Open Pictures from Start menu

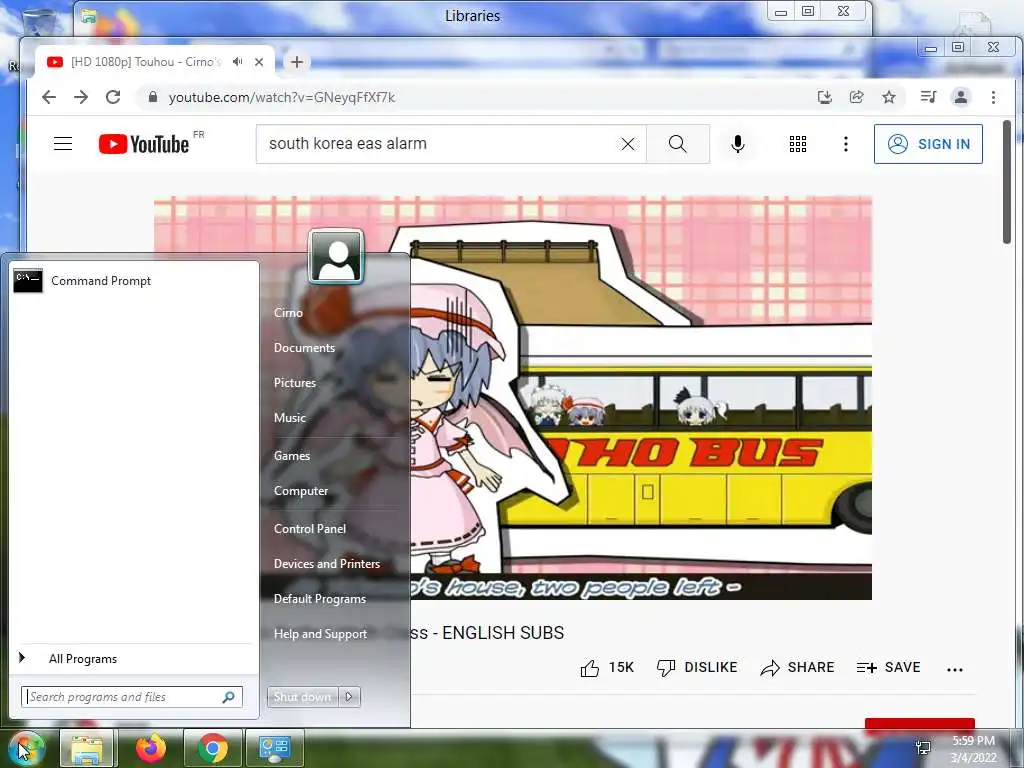tap(295, 383)
